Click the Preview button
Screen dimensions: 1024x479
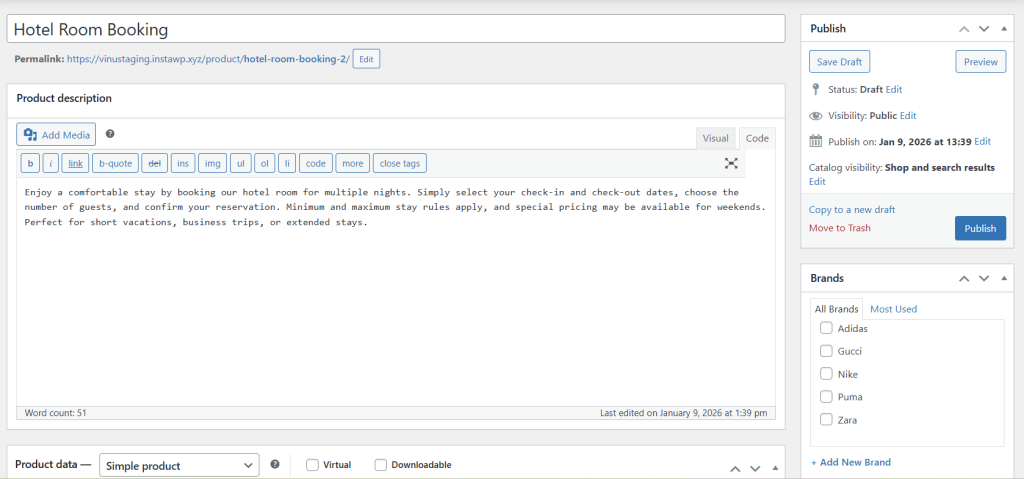pos(981,62)
